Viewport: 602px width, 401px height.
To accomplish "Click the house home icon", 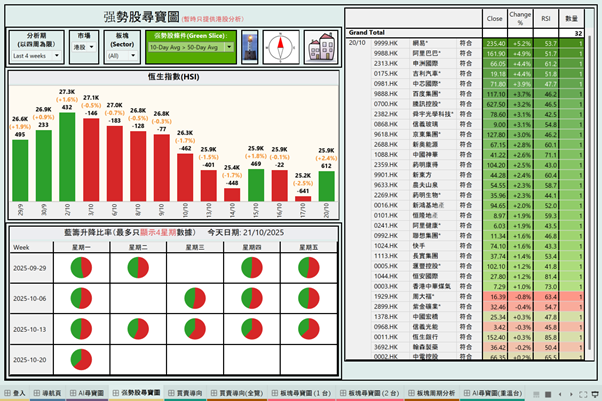I will [321, 46].
